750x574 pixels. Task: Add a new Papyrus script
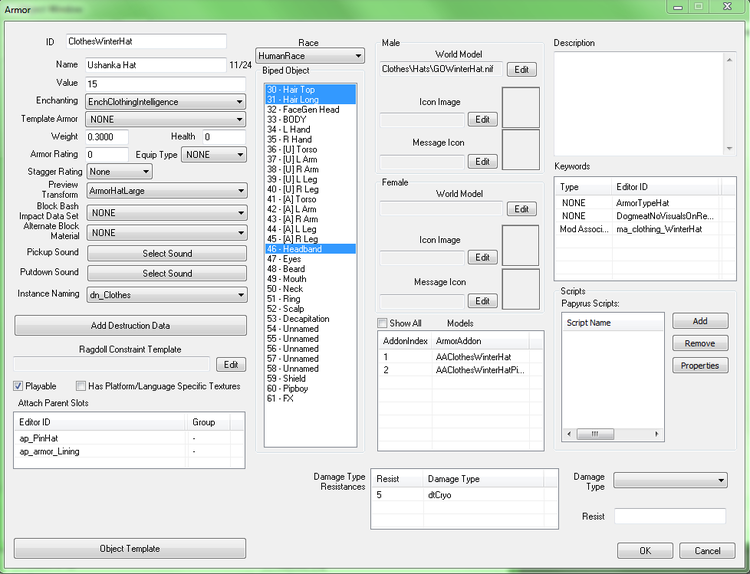(x=699, y=321)
